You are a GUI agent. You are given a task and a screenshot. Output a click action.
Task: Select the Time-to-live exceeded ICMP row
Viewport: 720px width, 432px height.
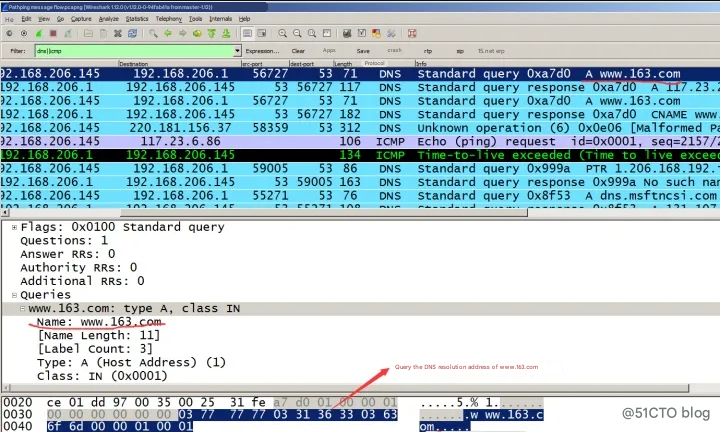coord(360,155)
